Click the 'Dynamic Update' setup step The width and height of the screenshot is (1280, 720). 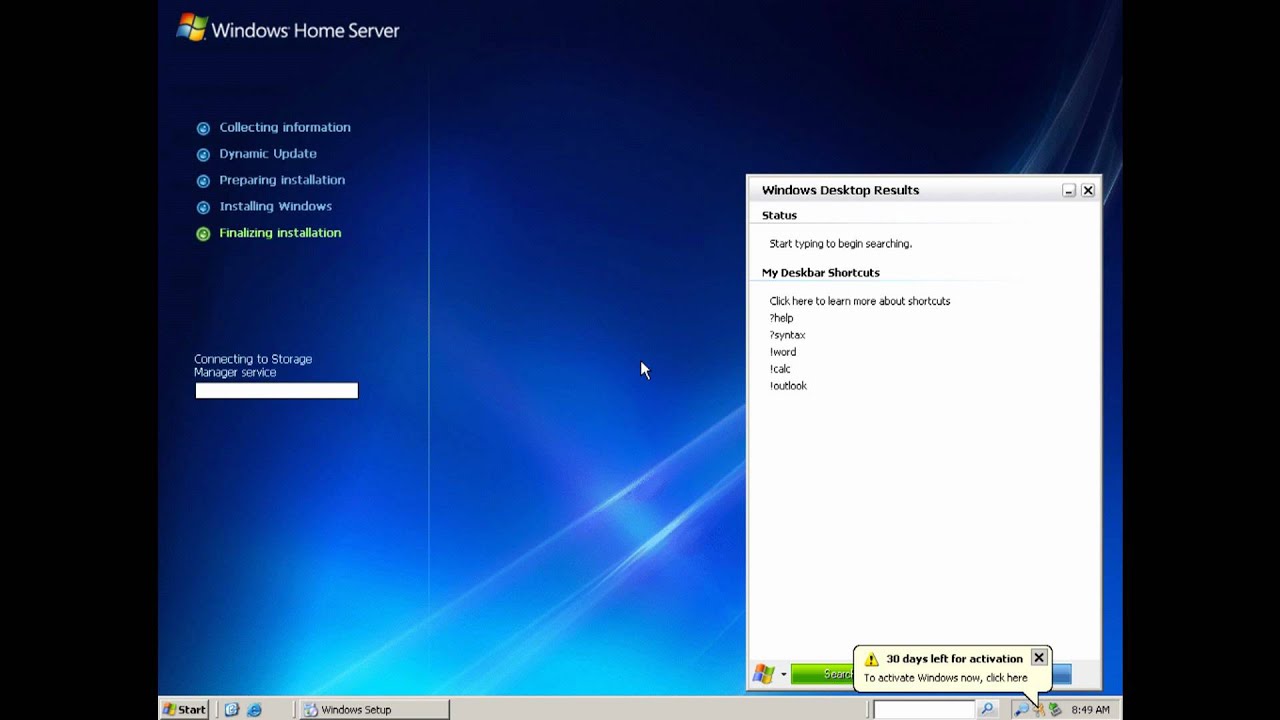tap(268, 153)
